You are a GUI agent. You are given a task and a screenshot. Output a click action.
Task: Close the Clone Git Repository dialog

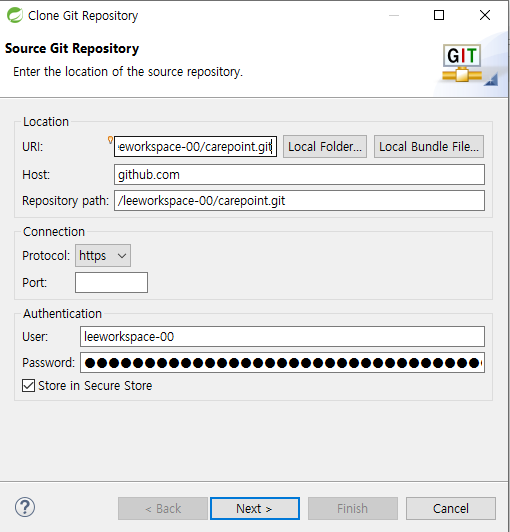coord(485,15)
